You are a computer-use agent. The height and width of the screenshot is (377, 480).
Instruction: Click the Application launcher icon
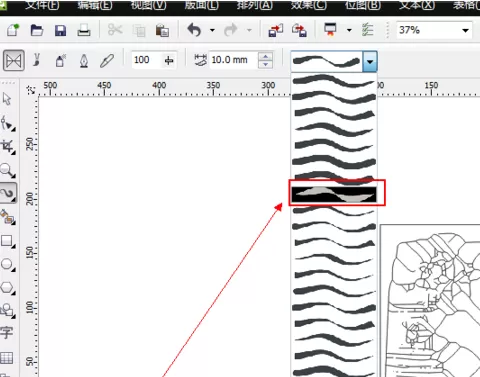(330, 30)
